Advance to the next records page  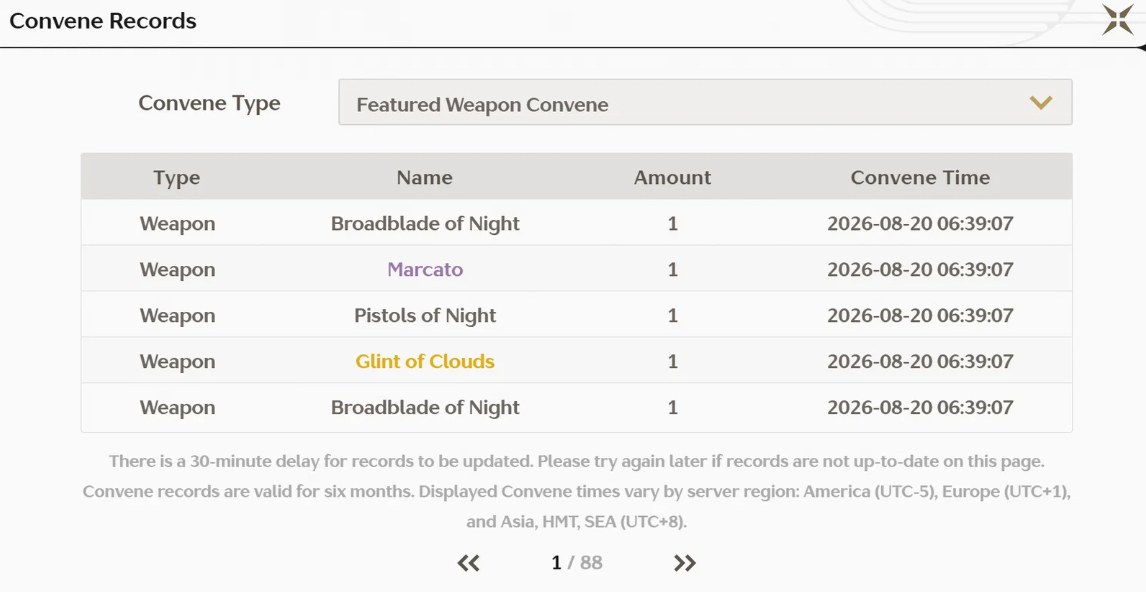(685, 563)
